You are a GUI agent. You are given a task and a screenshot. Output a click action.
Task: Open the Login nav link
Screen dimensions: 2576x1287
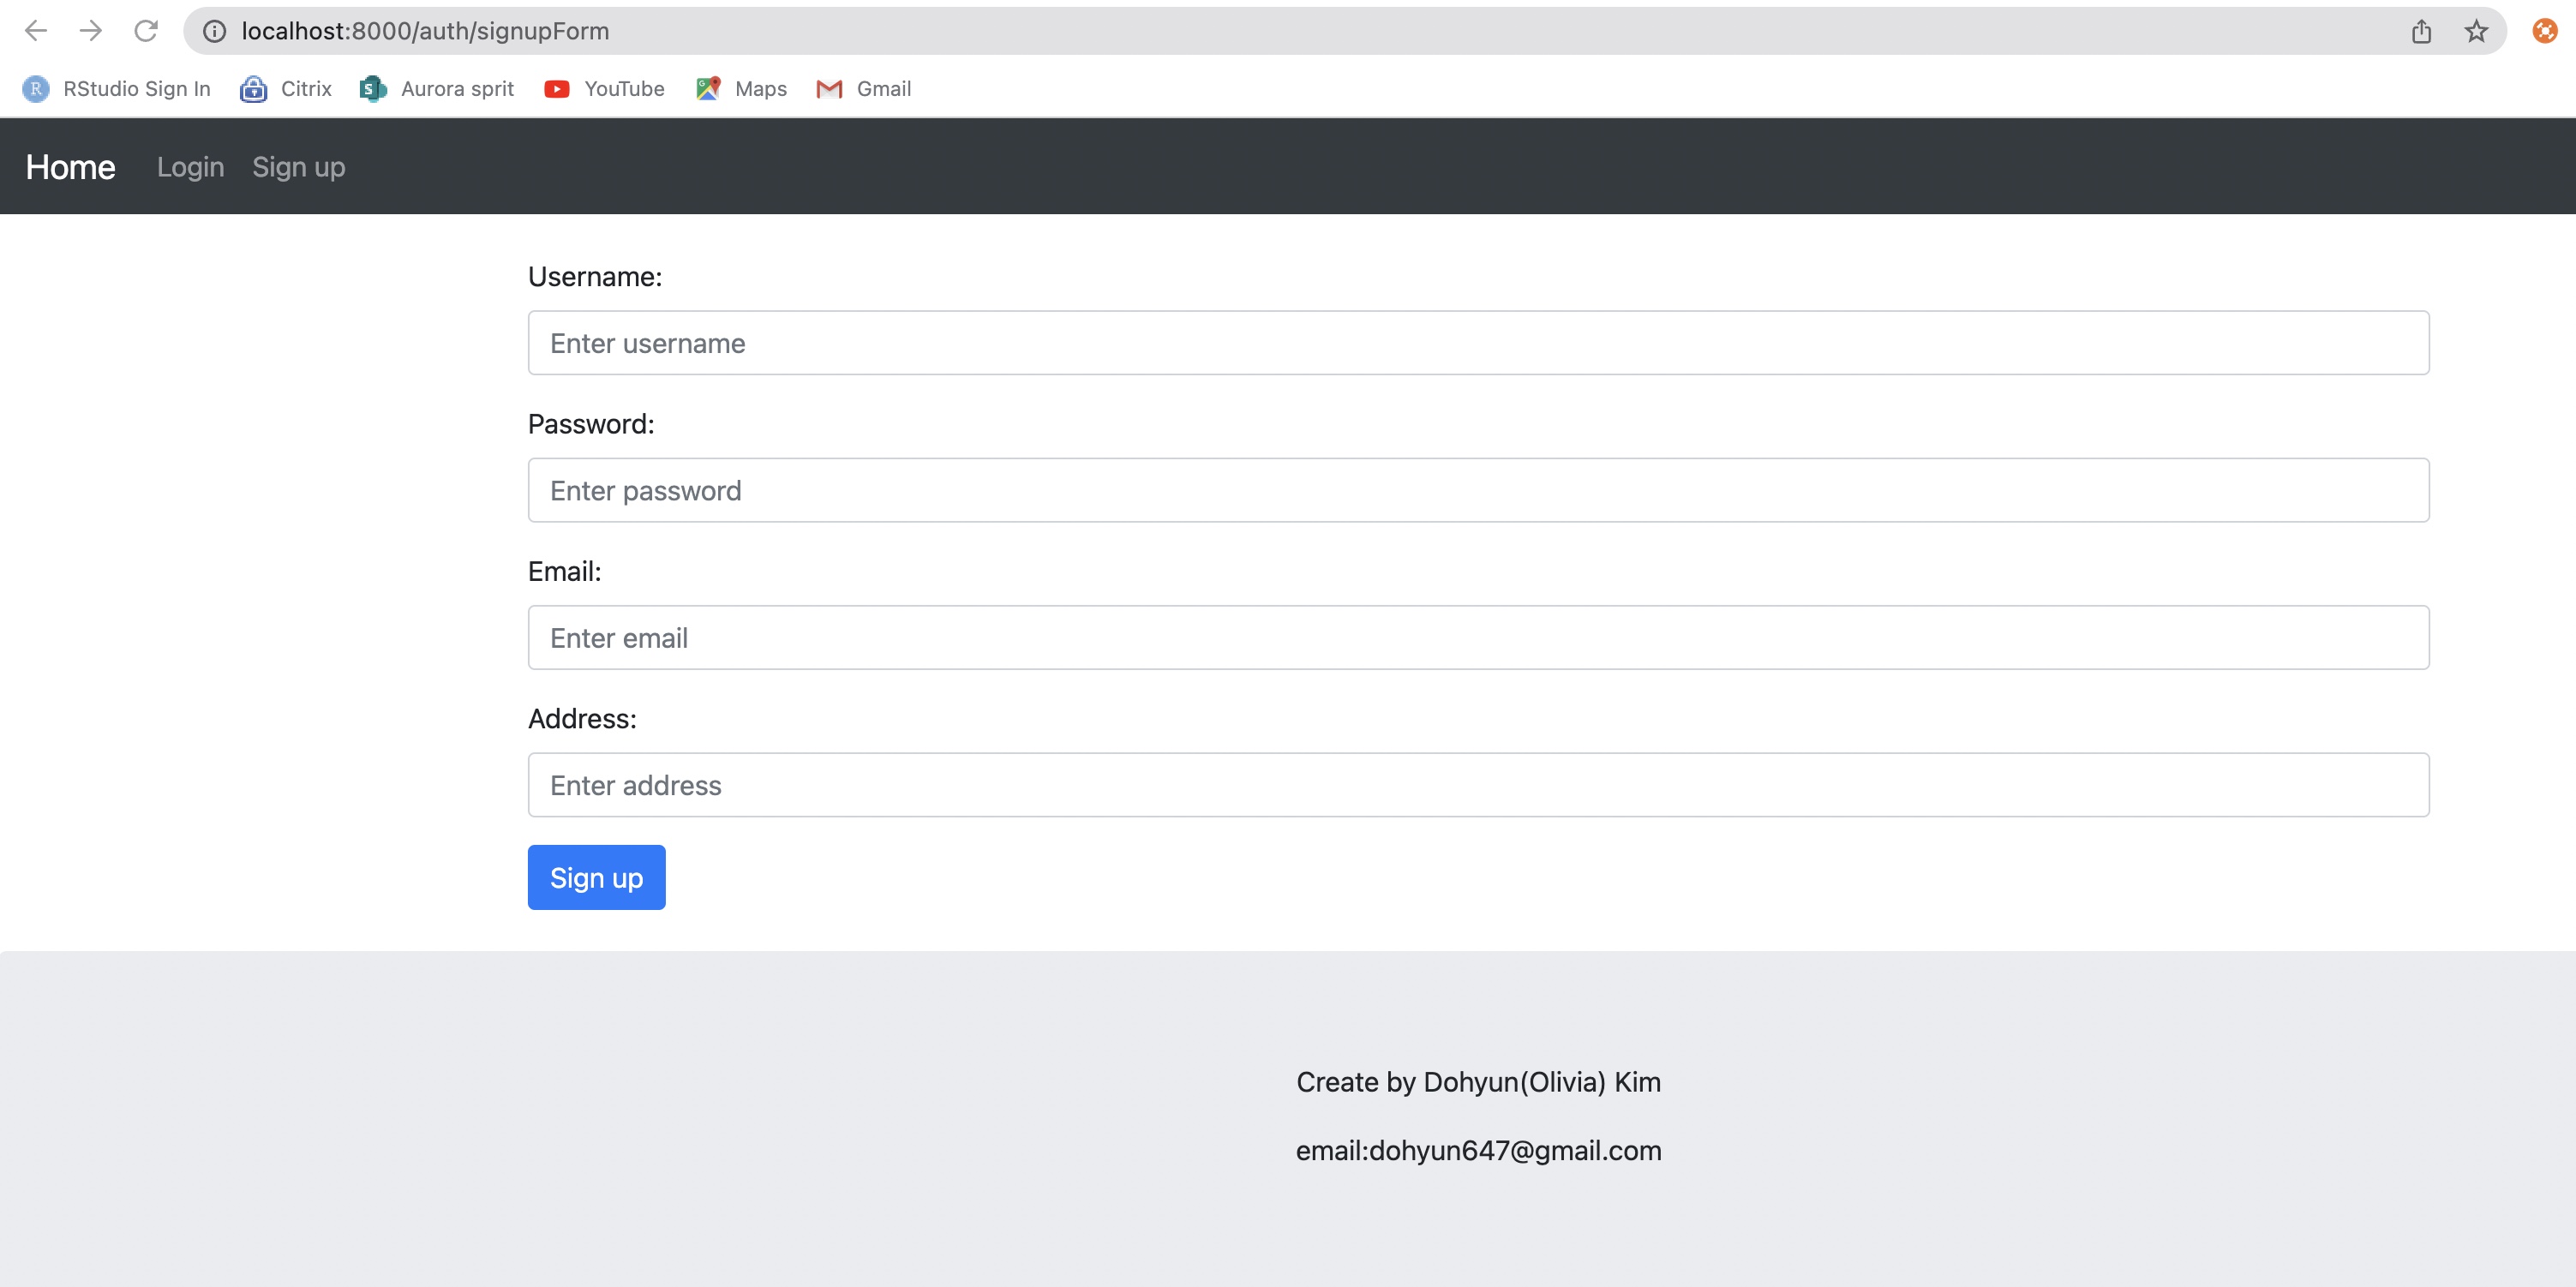(x=190, y=167)
